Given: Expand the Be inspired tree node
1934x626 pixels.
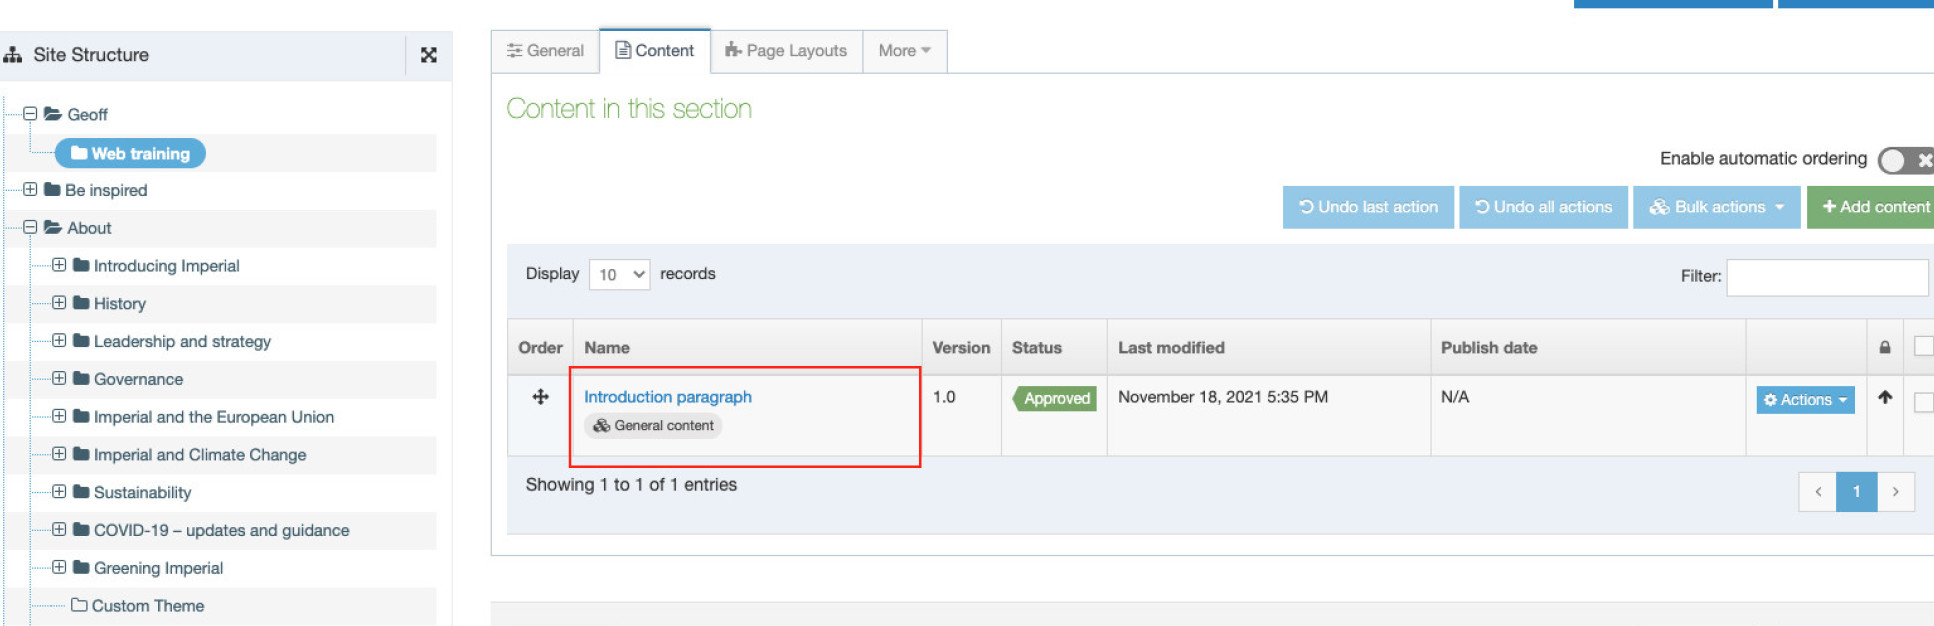Looking at the screenshot, I should click(x=30, y=189).
